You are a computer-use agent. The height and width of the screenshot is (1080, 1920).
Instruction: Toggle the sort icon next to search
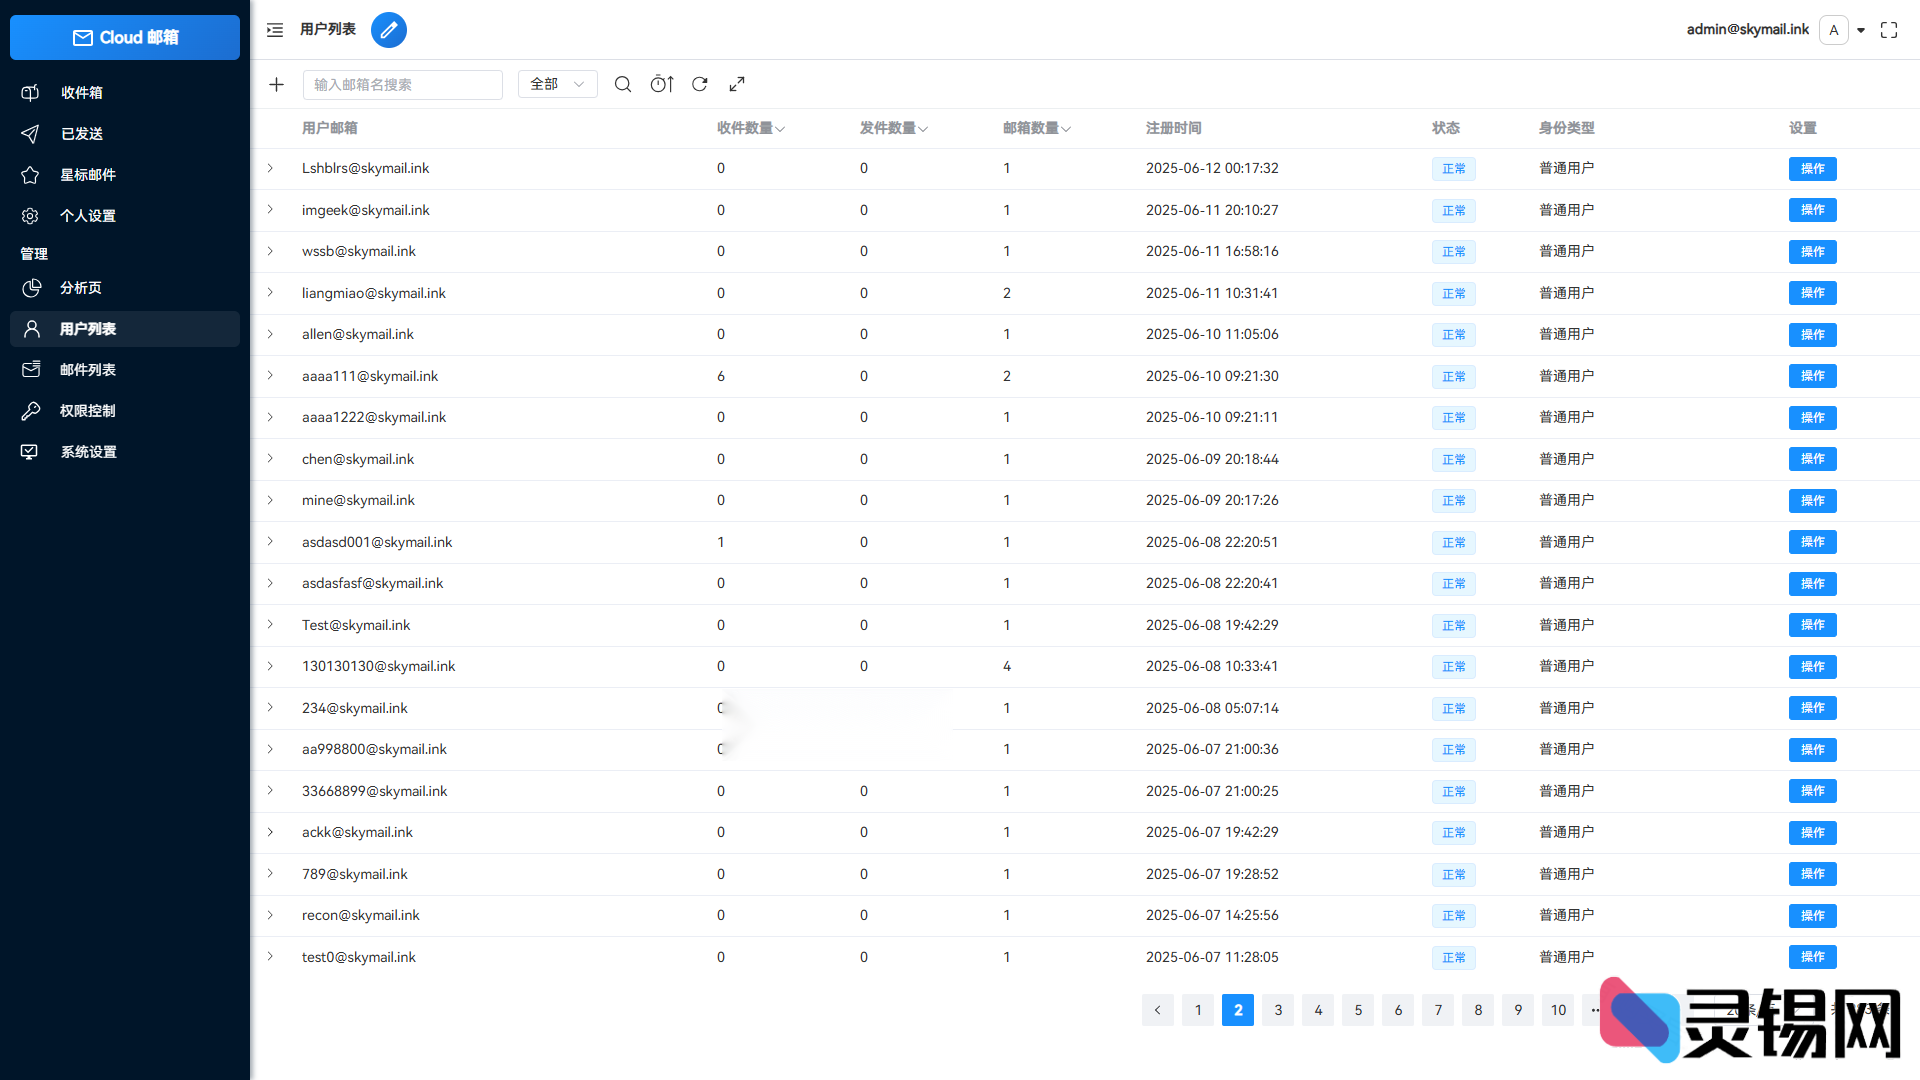[661, 84]
